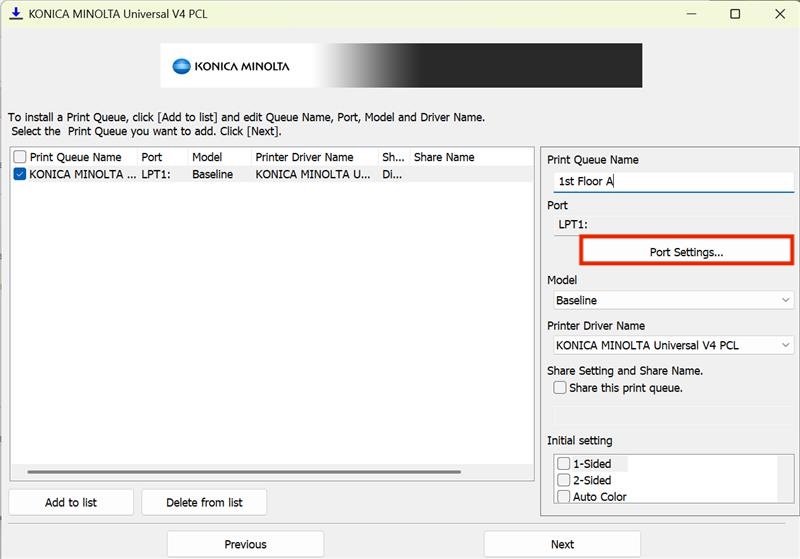Open the Printer Driver Name dropdown
800x559 pixels.
coord(673,345)
